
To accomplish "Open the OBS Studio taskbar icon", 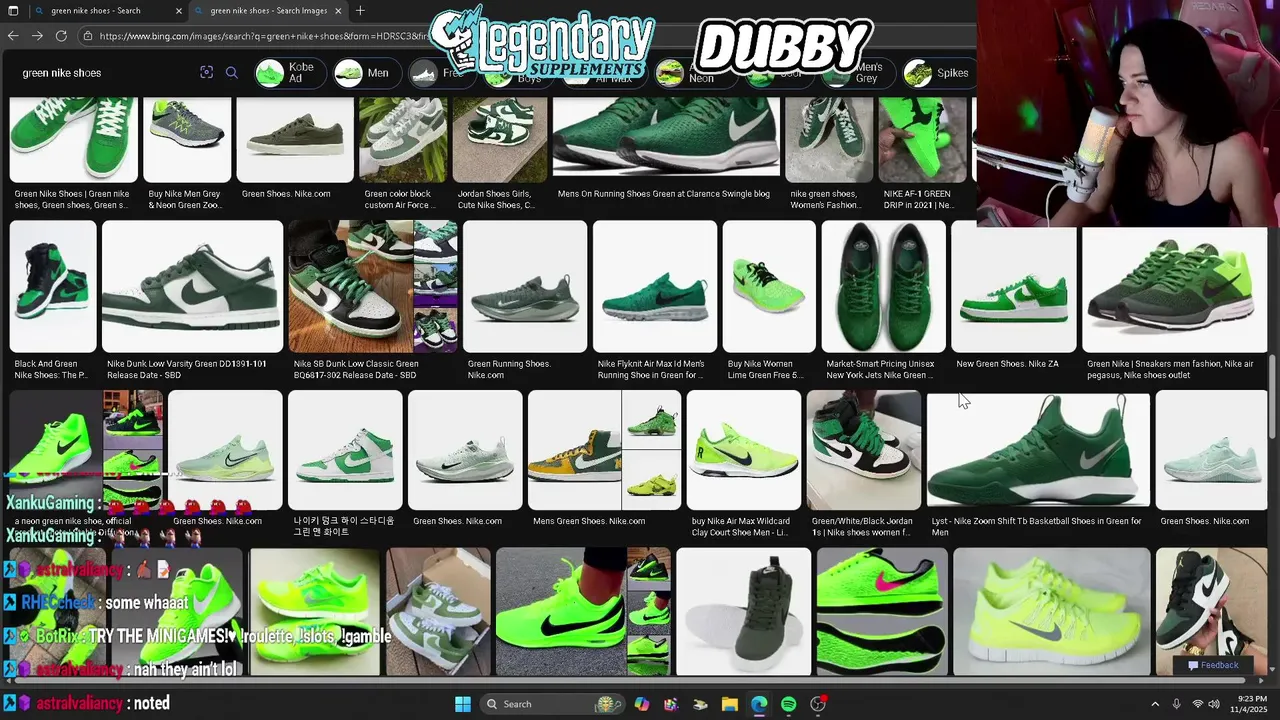I will (x=818, y=704).
